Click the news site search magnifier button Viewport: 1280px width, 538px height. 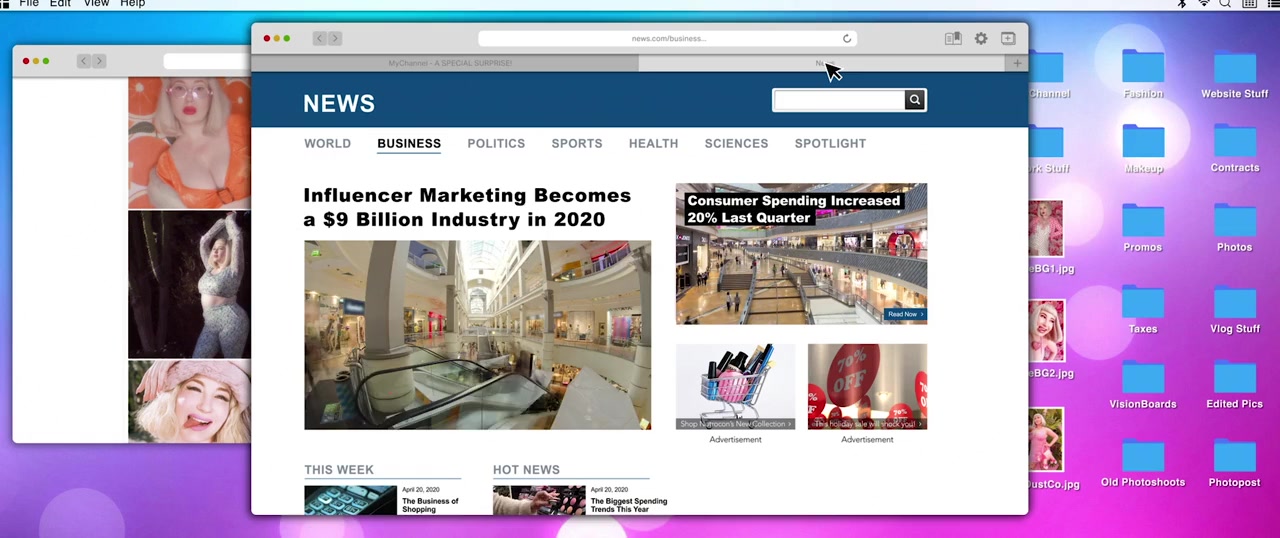914,100
